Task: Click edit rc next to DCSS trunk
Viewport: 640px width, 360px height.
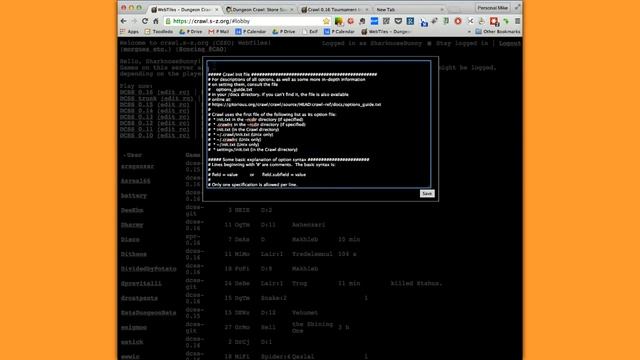Action: click(177, 98)
